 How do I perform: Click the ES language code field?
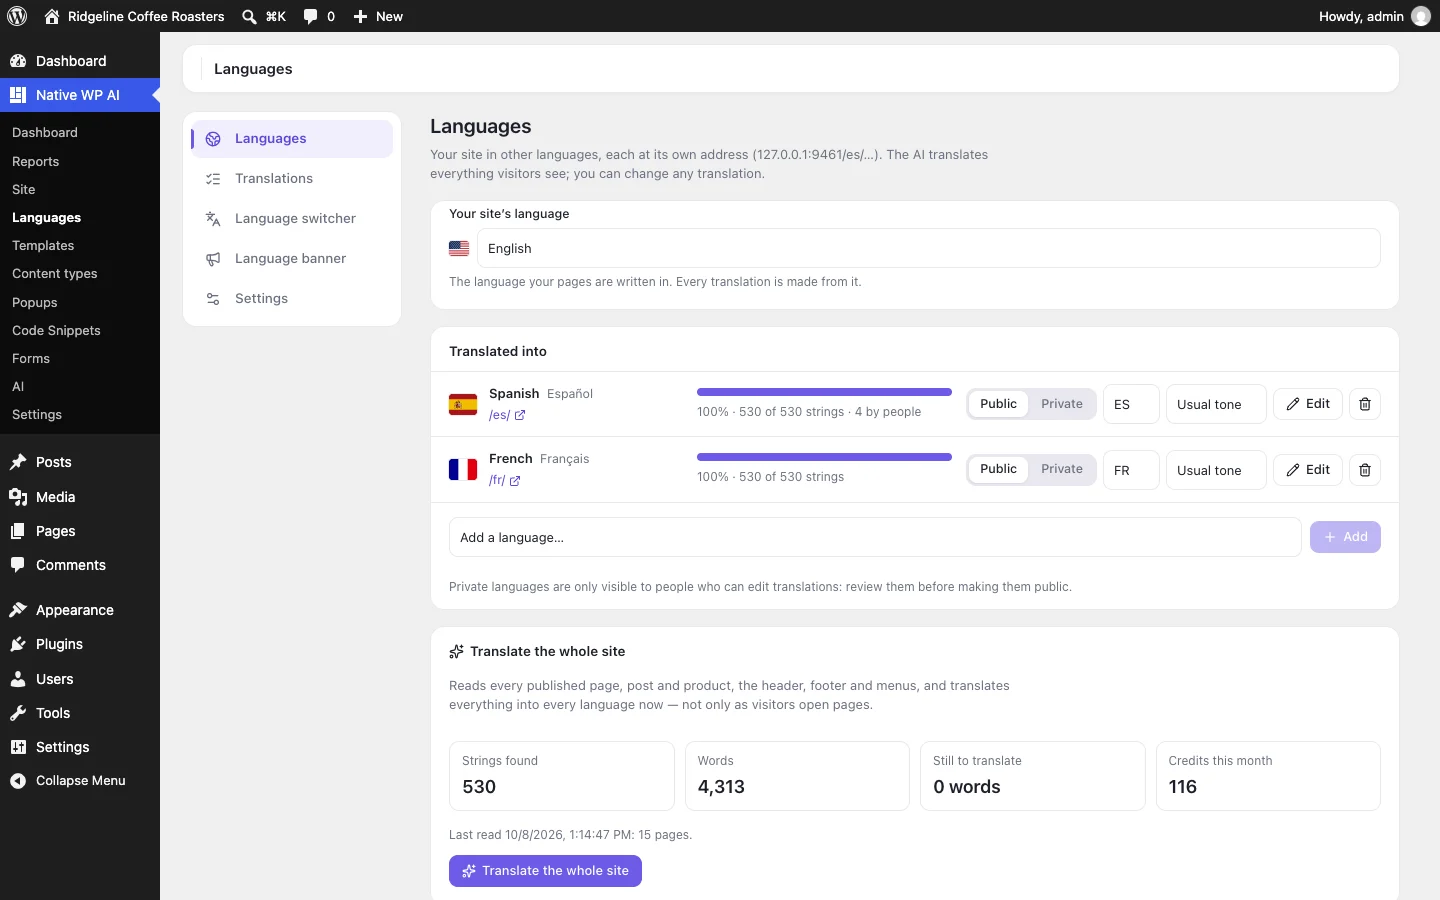tap(1131, 404)
